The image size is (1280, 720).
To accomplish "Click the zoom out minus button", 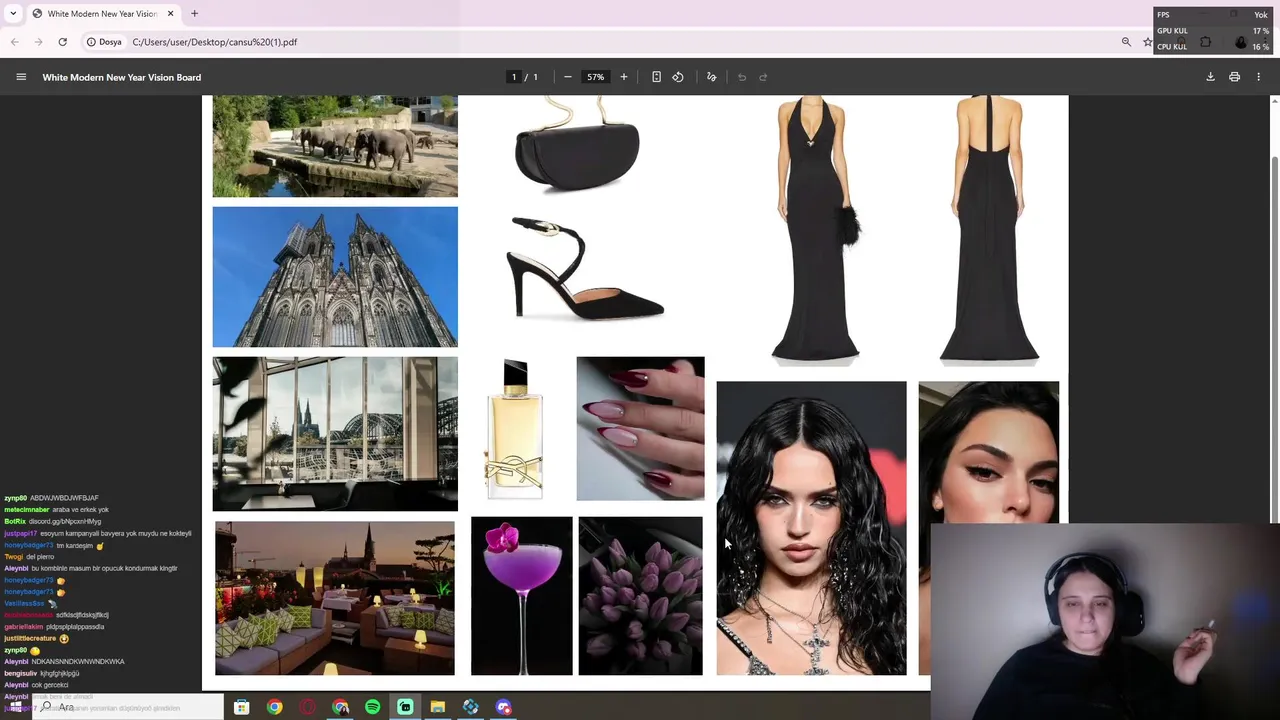I will coord(568,77).
